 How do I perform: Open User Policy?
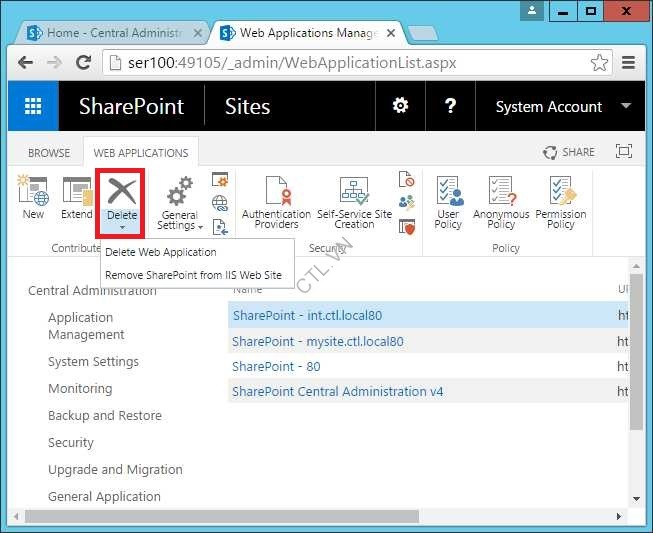tap(448, 202)
